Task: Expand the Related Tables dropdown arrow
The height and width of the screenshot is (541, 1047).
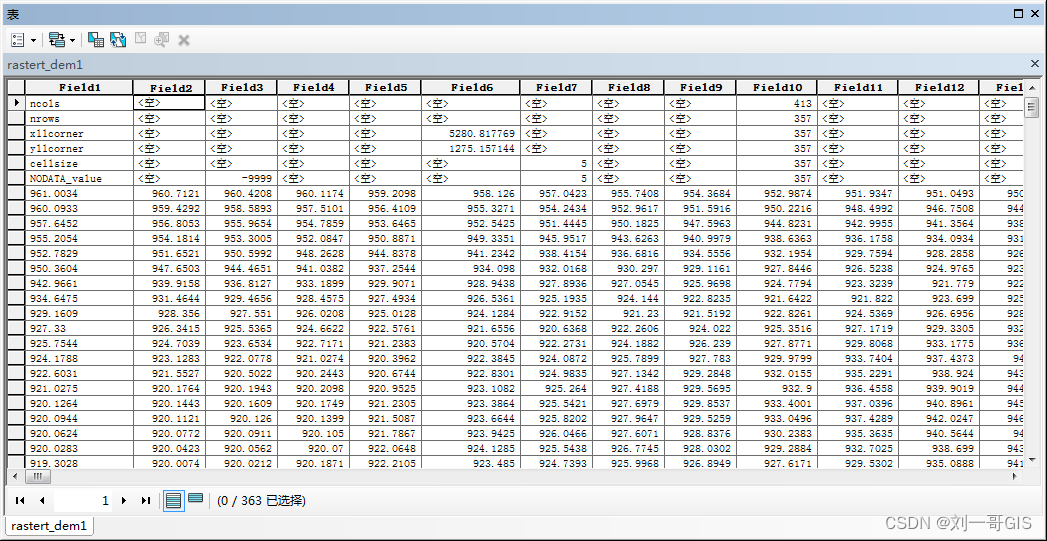Action: tap(72, 41)
